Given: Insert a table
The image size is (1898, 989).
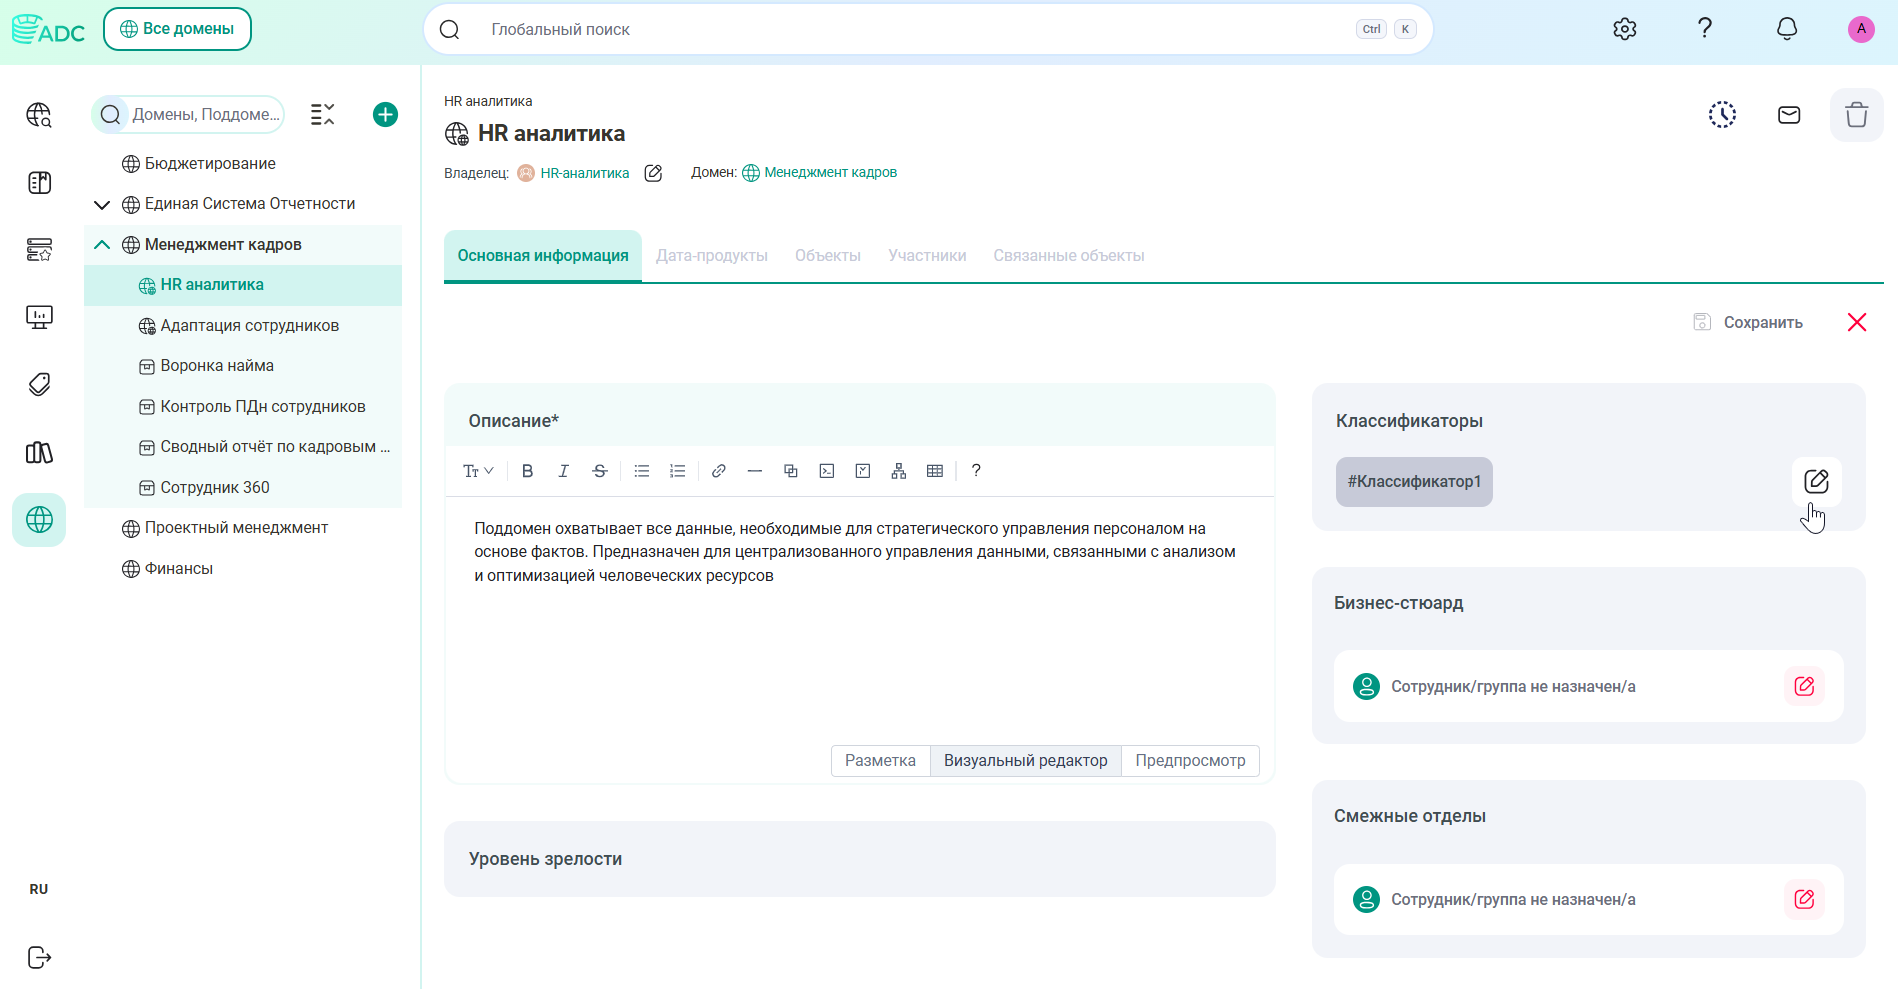Looking at the screenshot, I should click(x=935, y=471).
